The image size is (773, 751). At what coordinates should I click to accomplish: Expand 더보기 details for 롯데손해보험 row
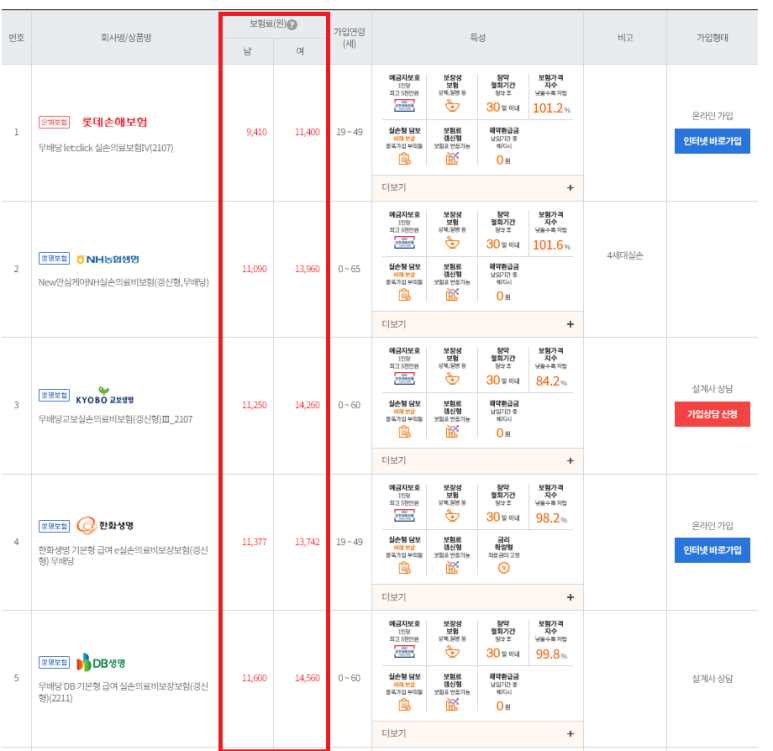tap(477, 187)
